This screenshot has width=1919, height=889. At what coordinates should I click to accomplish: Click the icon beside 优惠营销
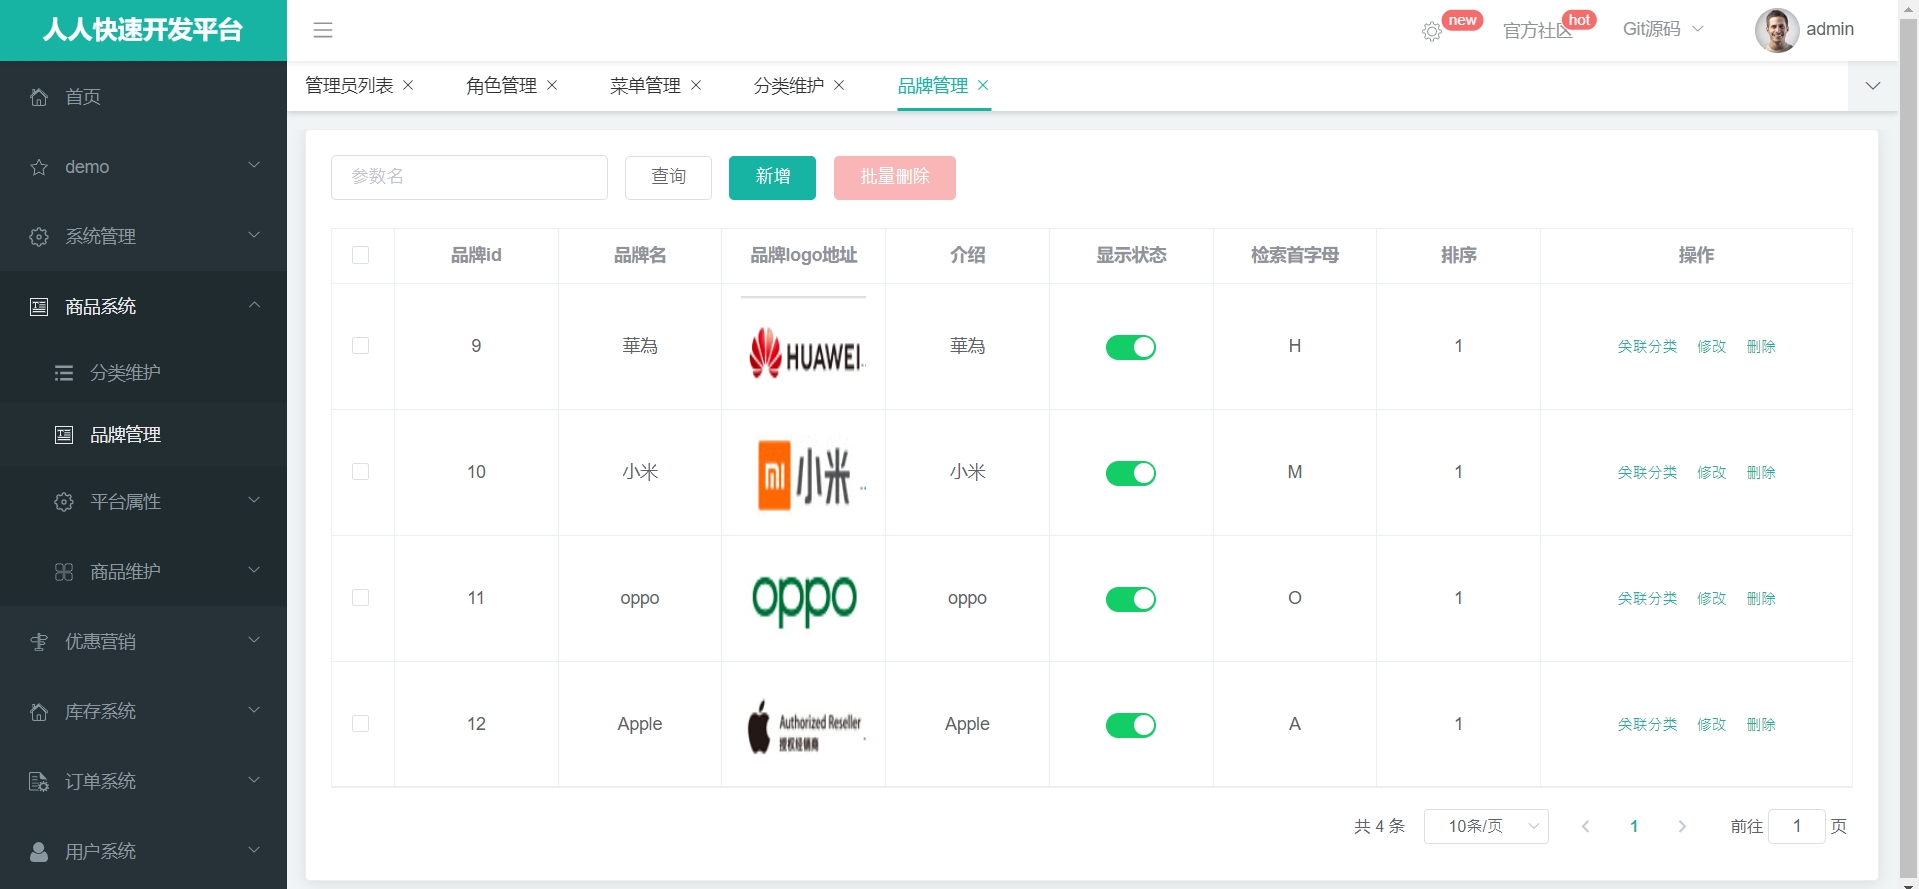tap(39, 642)
